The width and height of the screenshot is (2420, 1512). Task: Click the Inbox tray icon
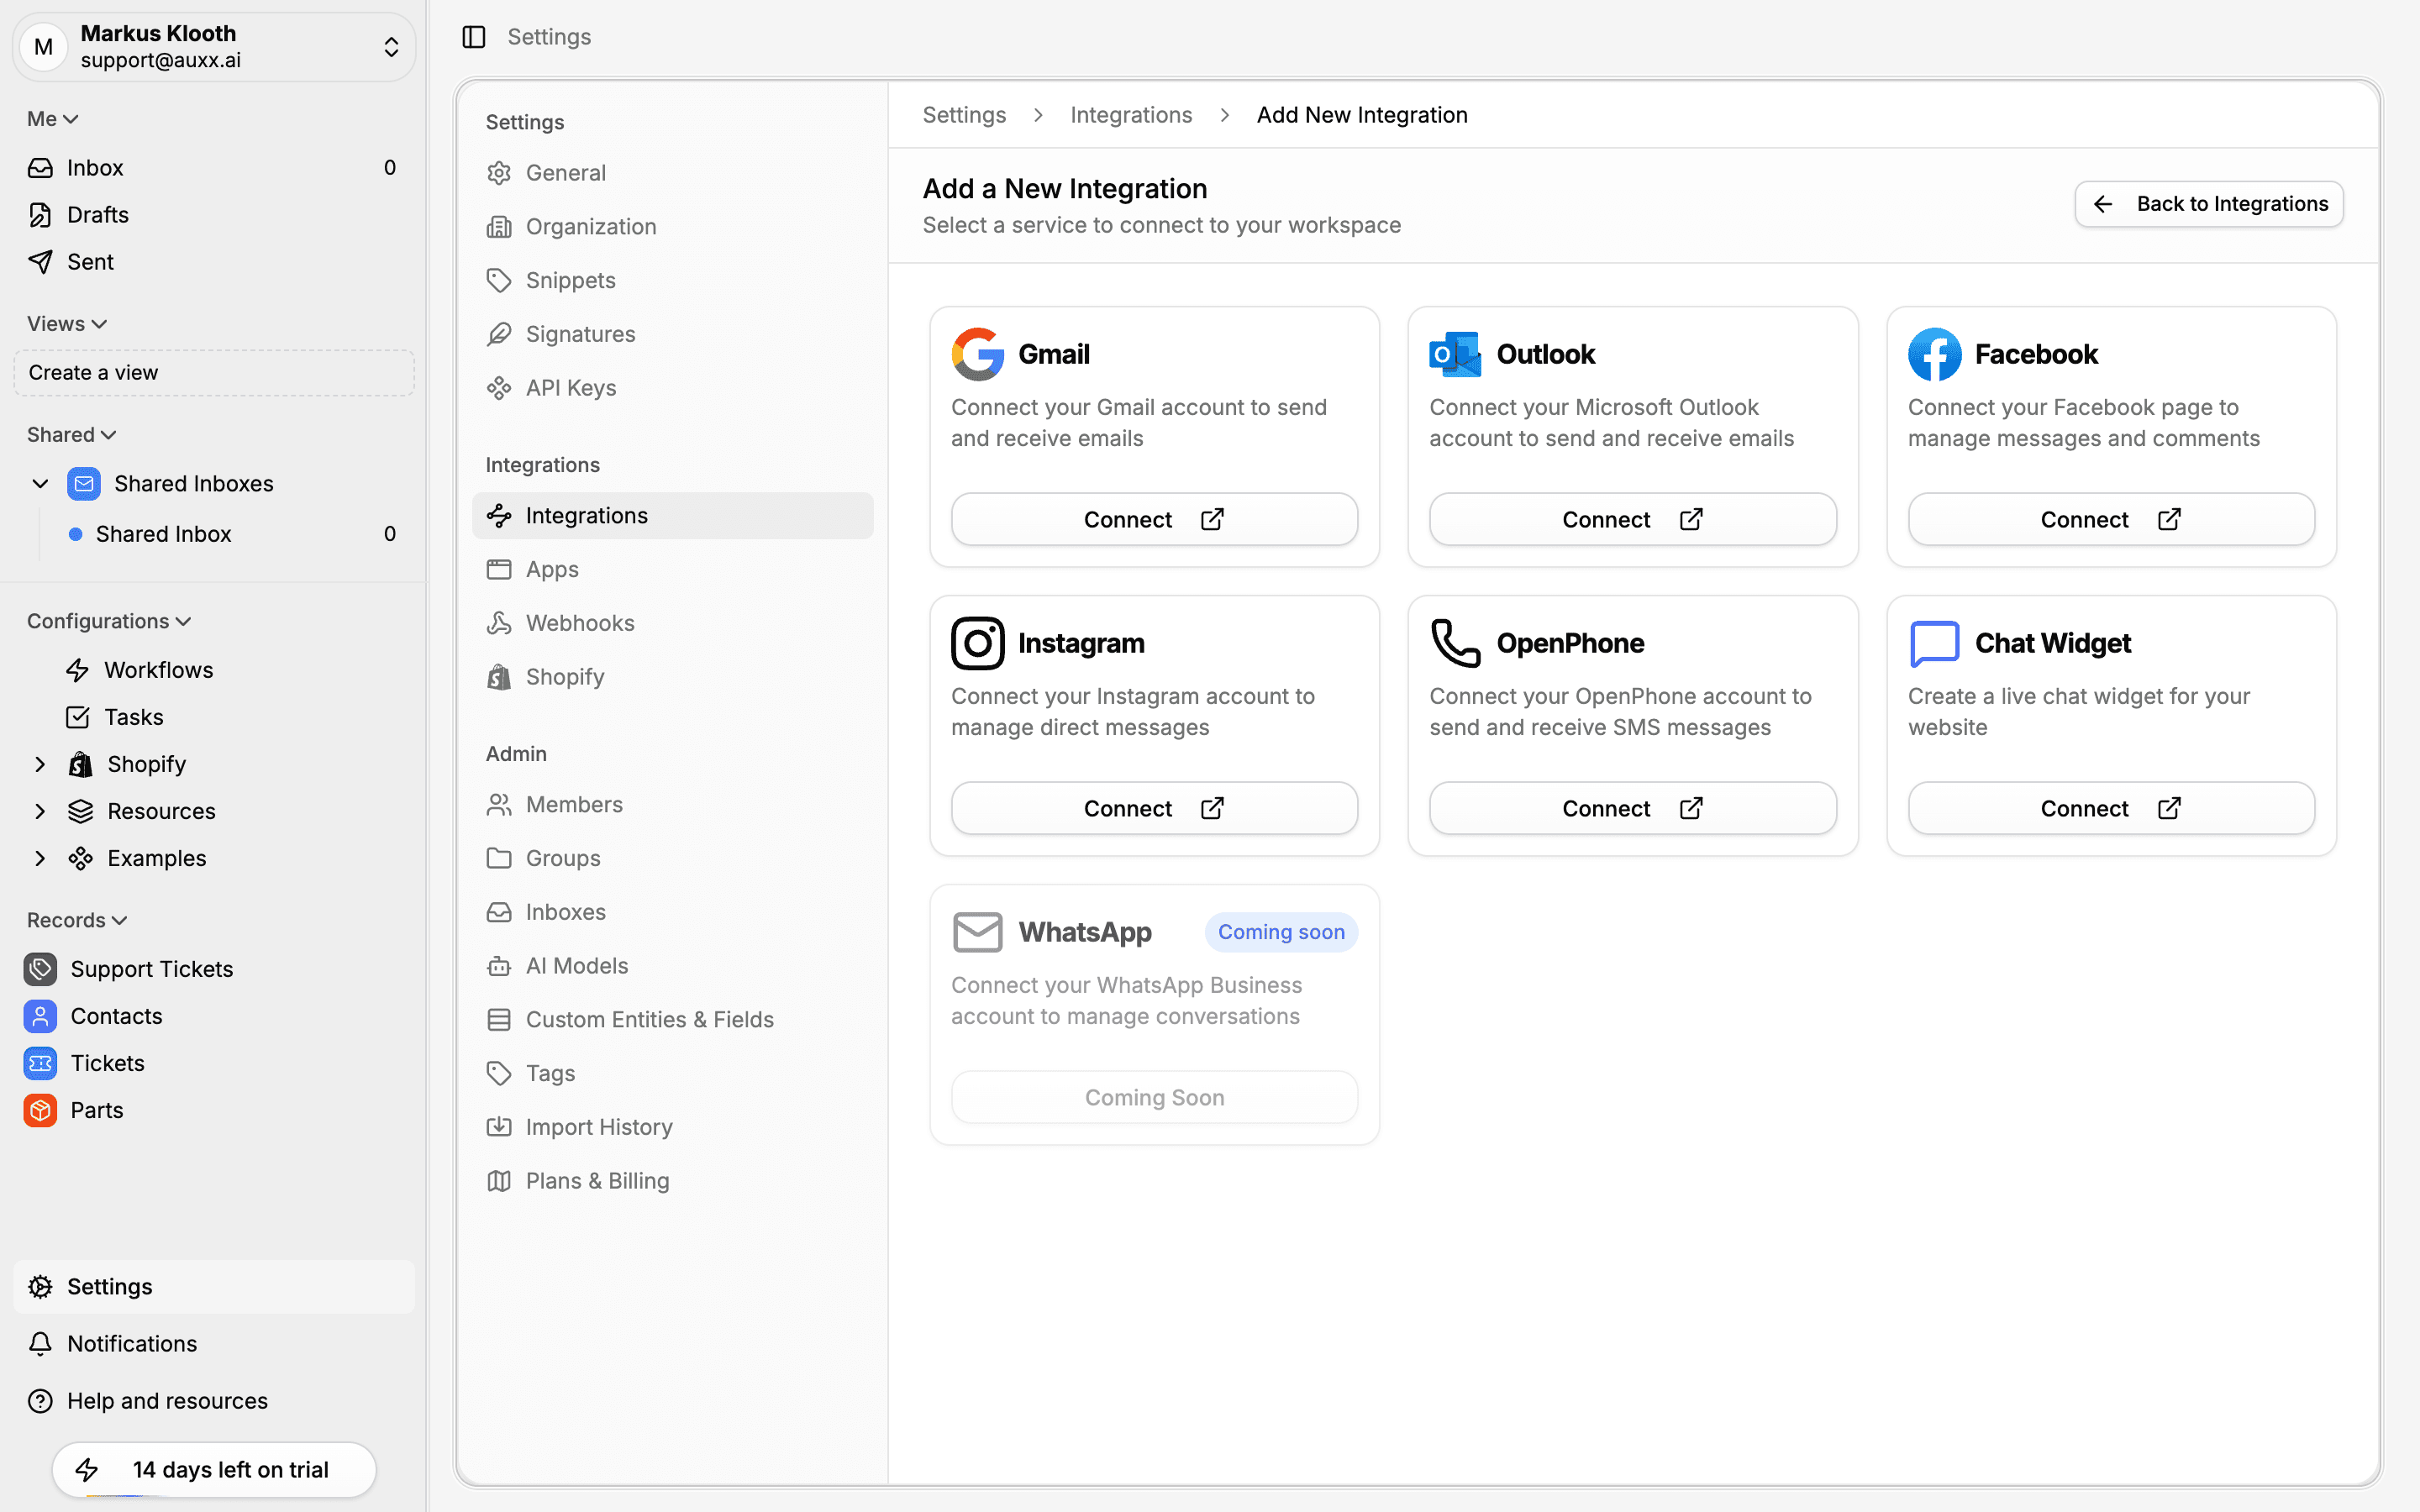point(40,168)
